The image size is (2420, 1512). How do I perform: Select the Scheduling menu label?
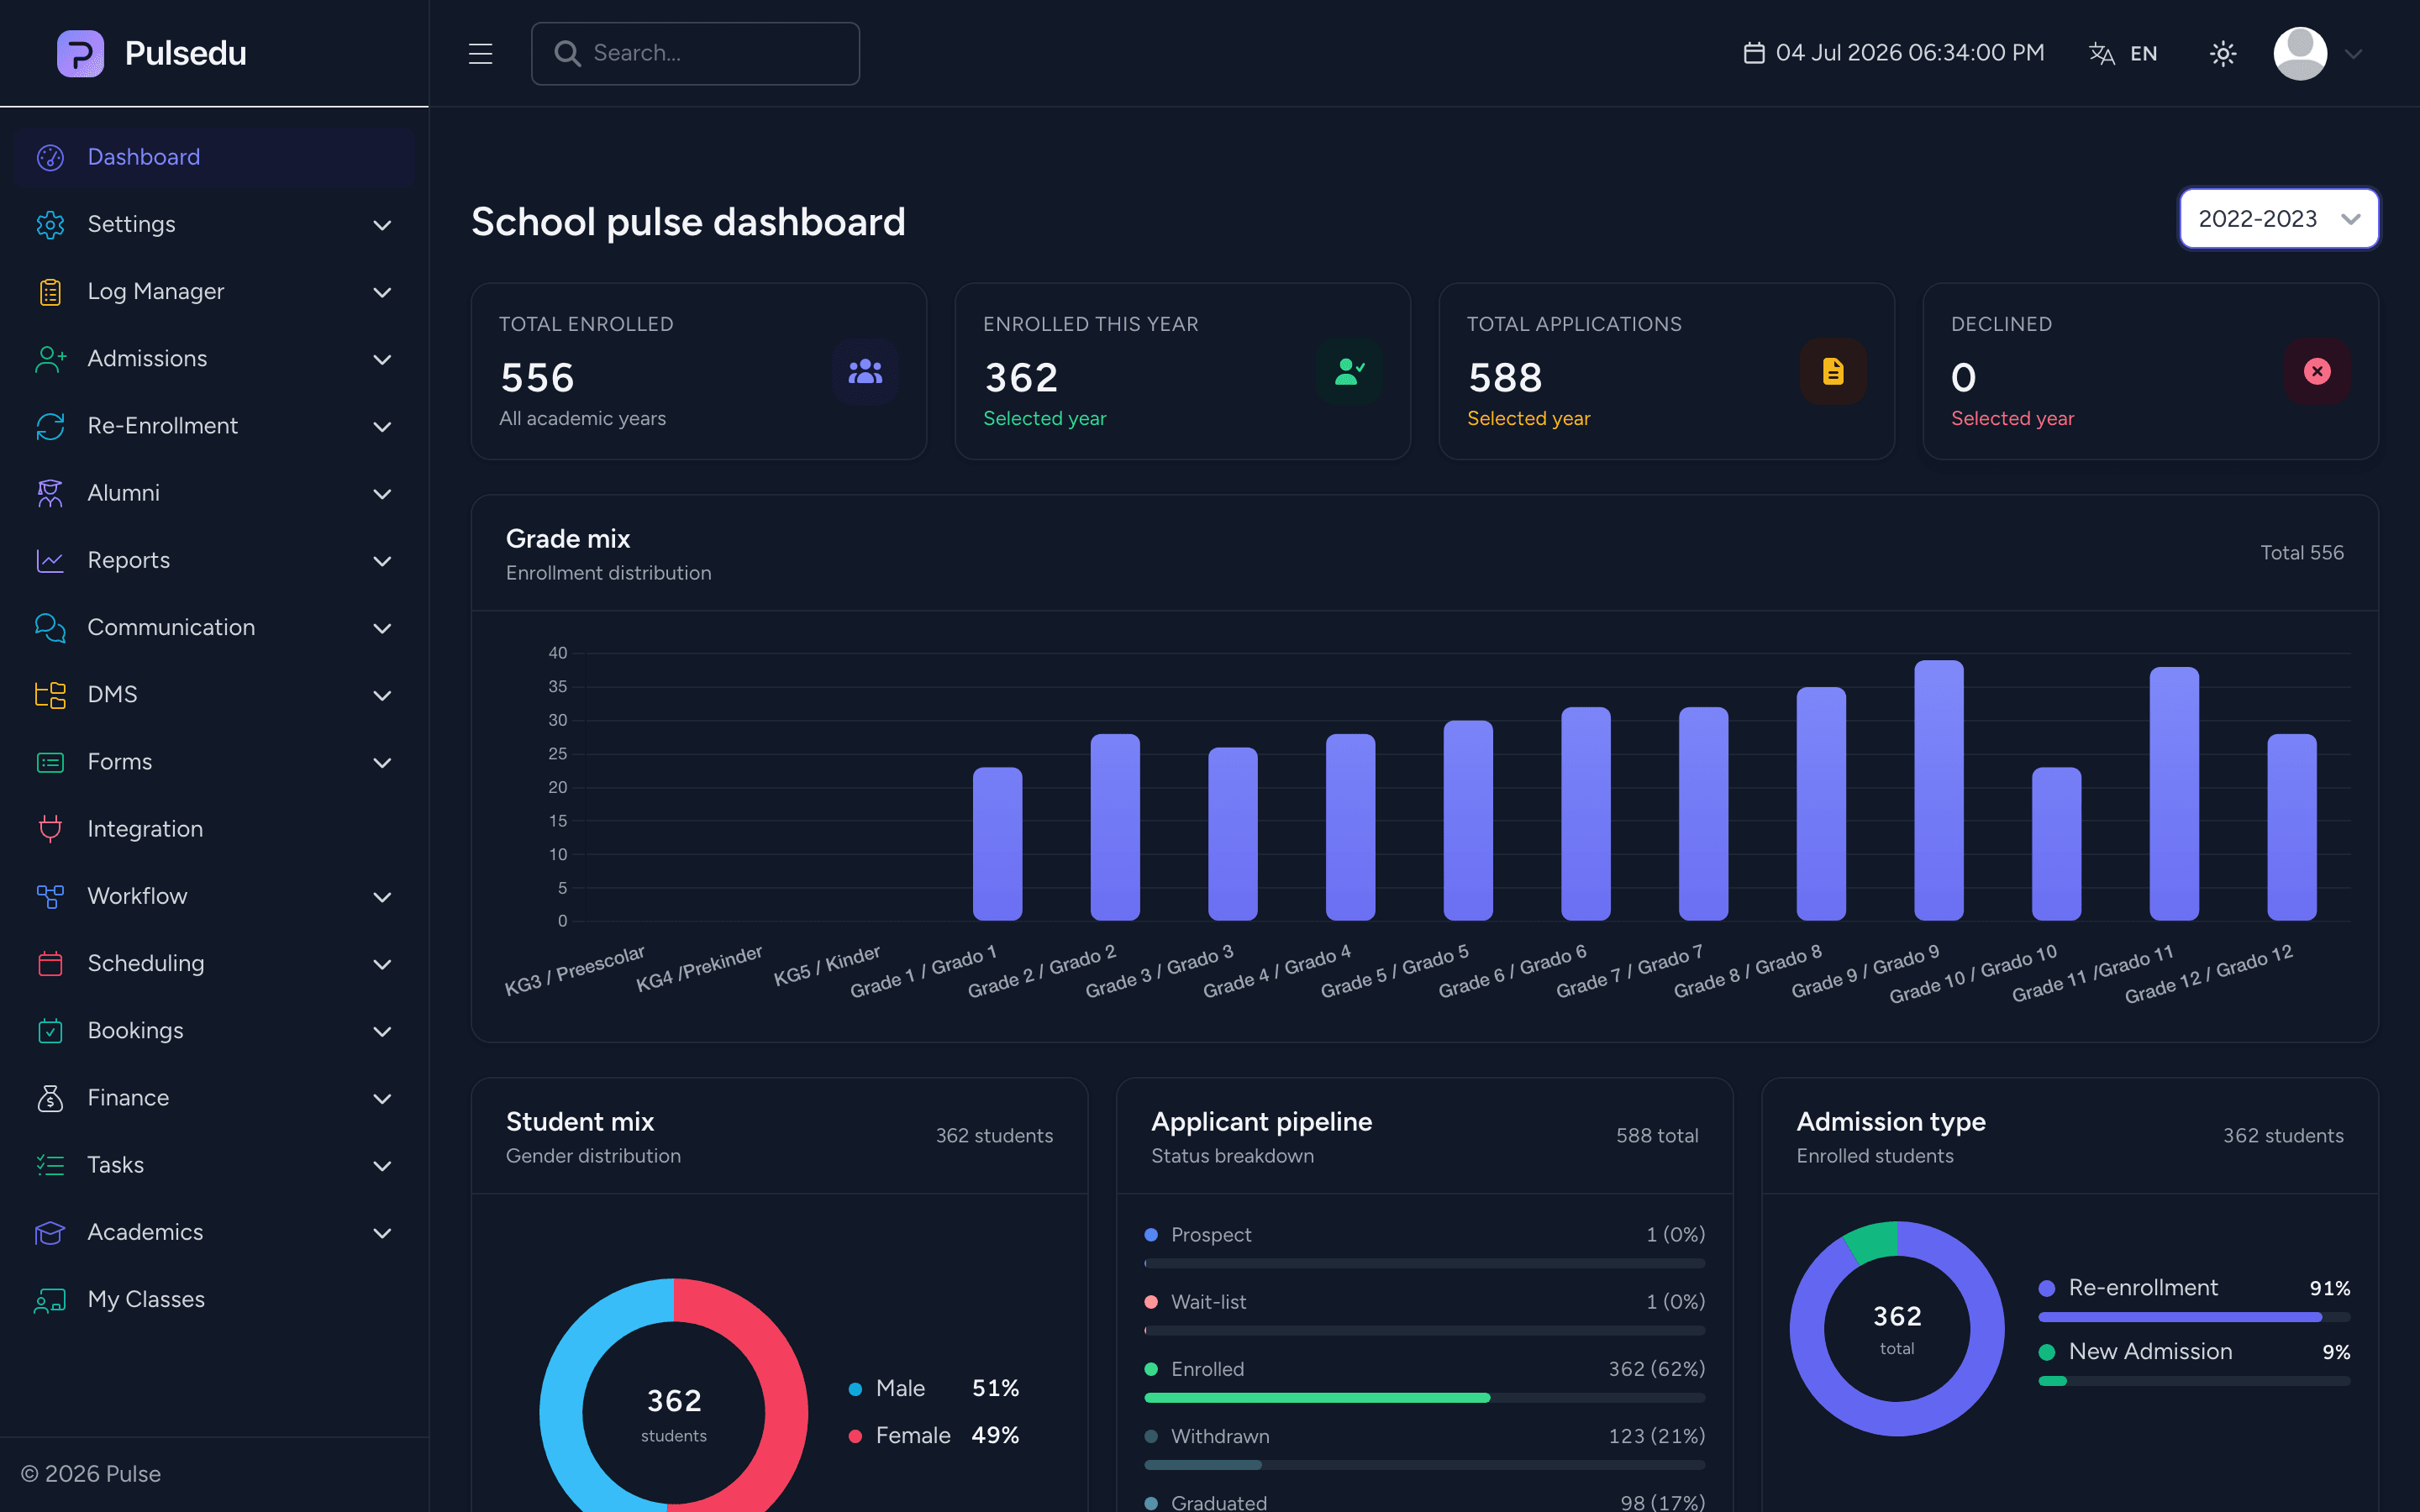(x=146, y=963)
